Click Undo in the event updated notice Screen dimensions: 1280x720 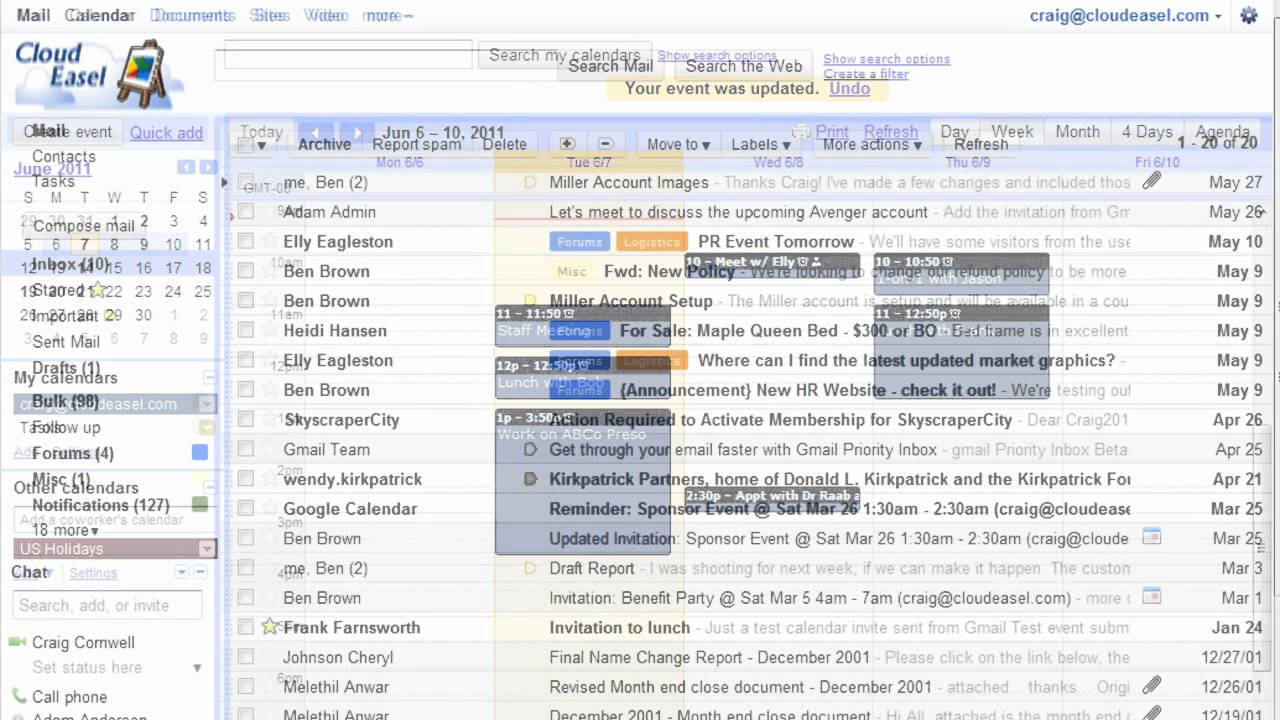(x=850, y=88)
